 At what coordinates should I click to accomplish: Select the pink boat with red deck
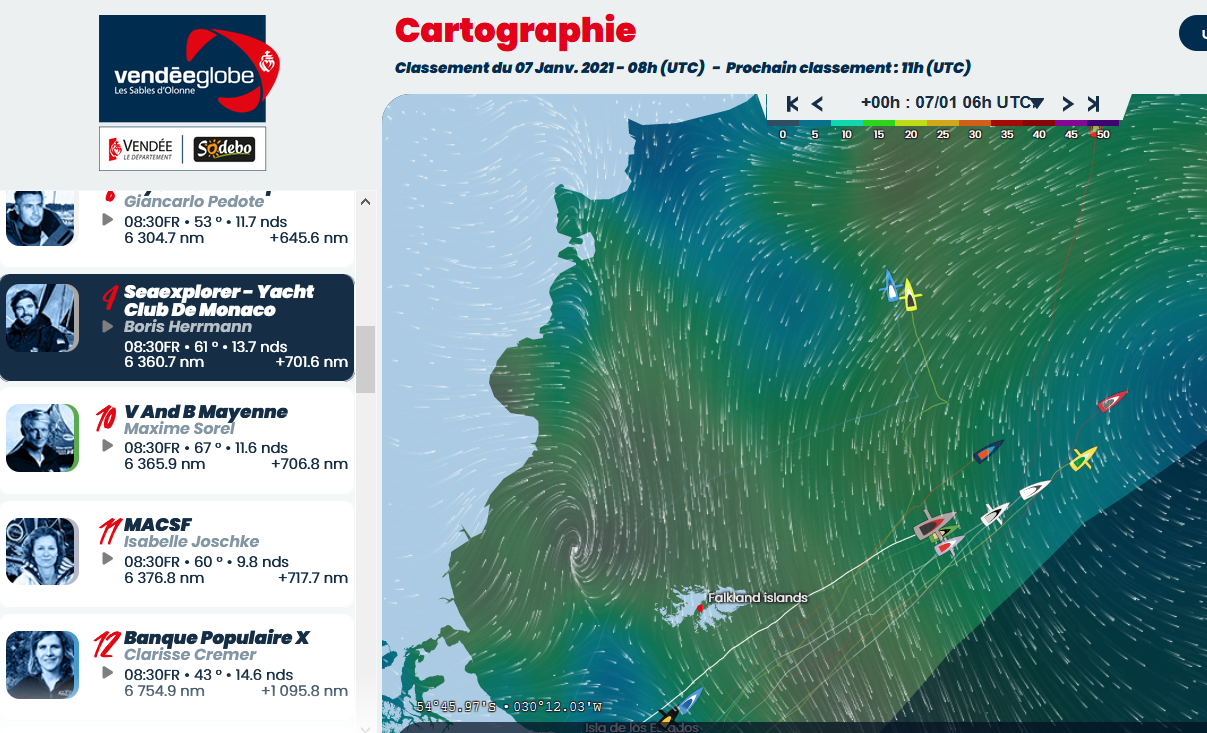pos(949,545)
